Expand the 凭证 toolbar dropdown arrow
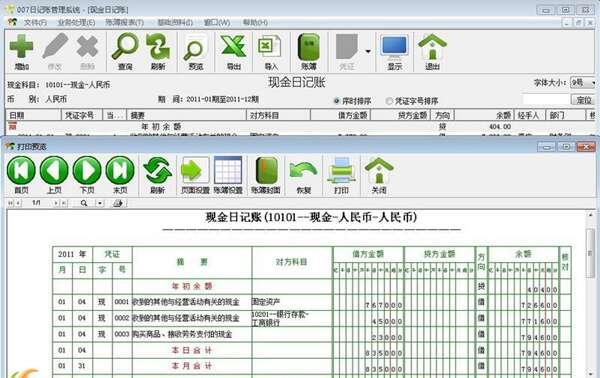This screenshot has width=600, height=378. 368,51
